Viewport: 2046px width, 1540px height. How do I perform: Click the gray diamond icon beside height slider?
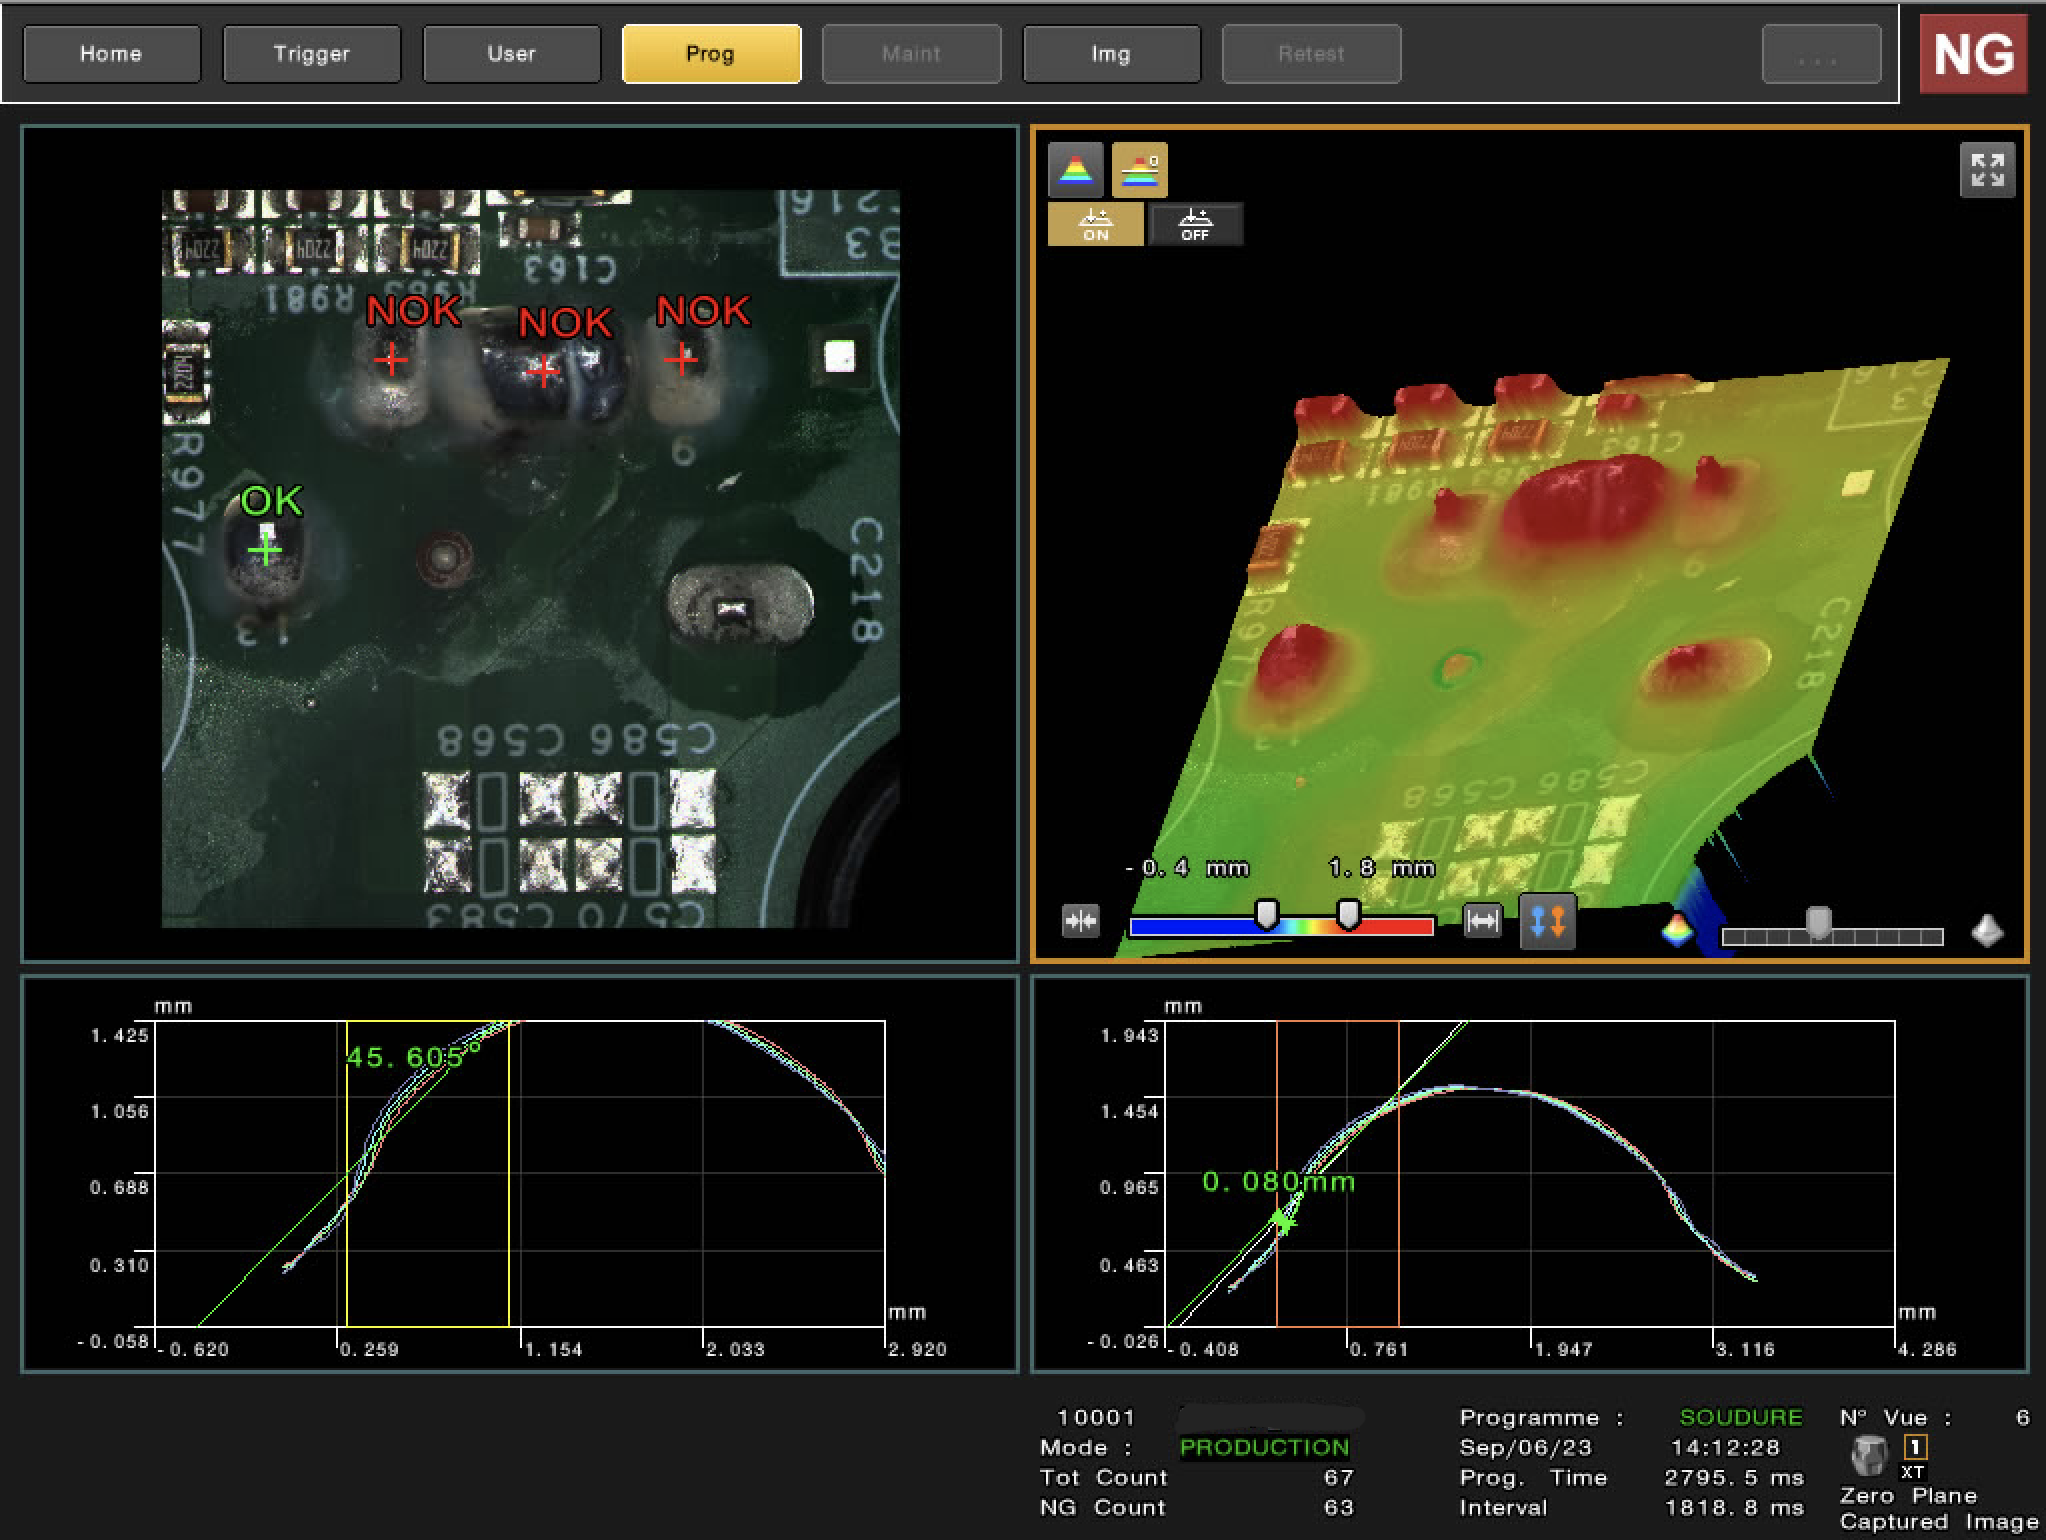pyautogui.click(x=1987, y=931)
